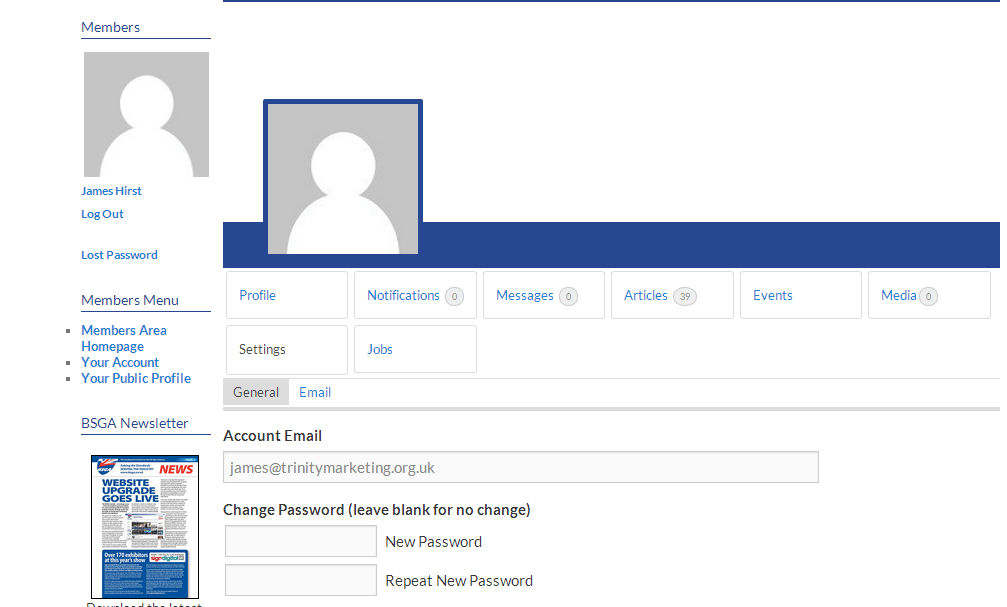Open the BSGA Newsletter cover thumbnail
This screenshot has height=607, width=1007.
[144, 527]
